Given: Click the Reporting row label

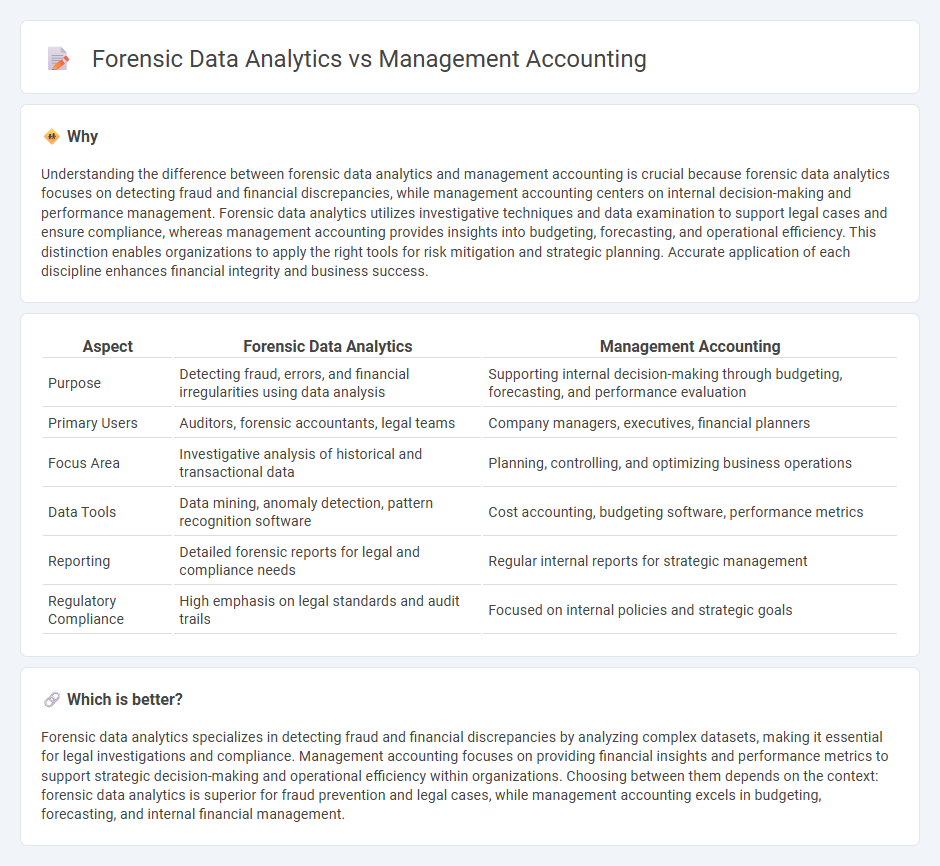Looking at the screenshot, I should (79, 562).
